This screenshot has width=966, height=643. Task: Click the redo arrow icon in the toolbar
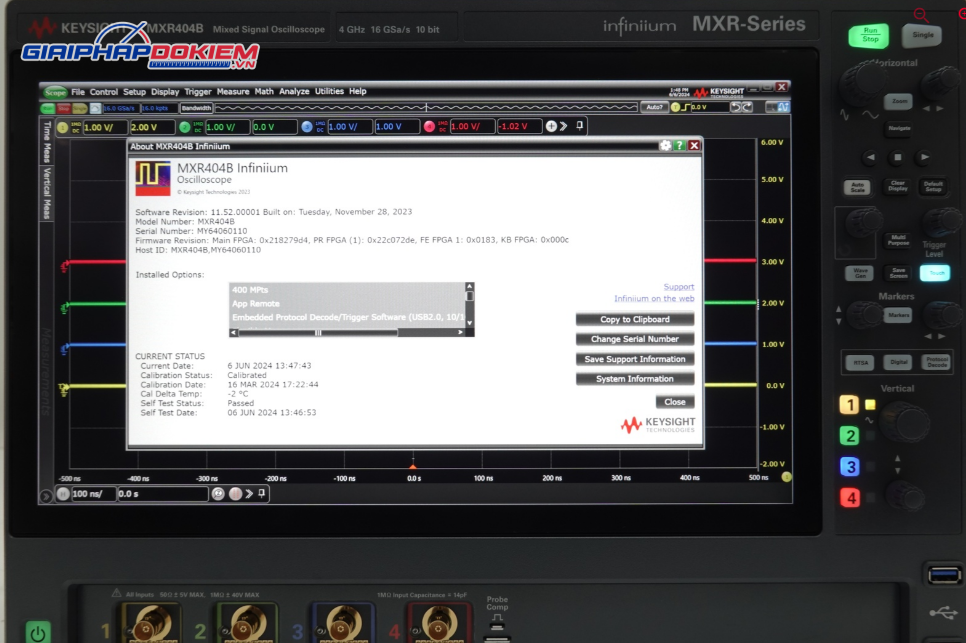point(747,107)
